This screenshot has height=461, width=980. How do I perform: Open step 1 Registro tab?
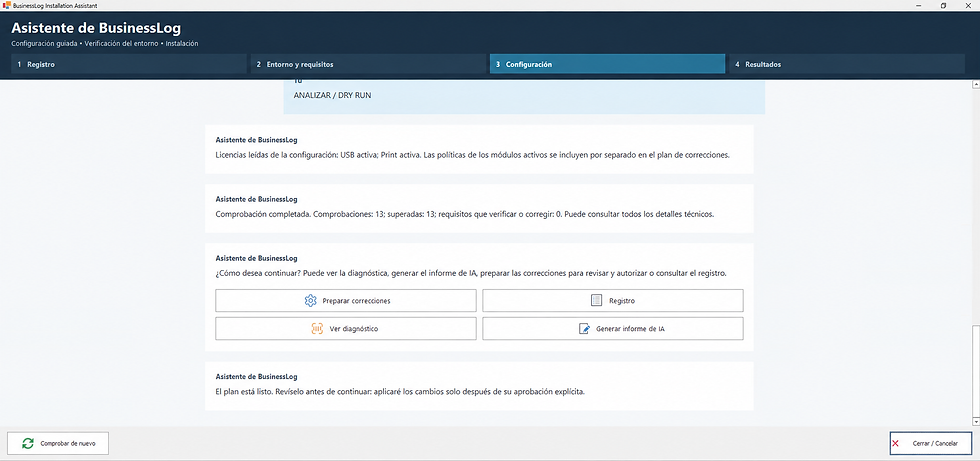[x=129, y=64]
